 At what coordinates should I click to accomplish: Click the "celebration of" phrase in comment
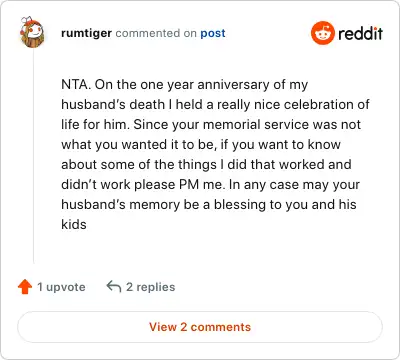pos(326,104)
